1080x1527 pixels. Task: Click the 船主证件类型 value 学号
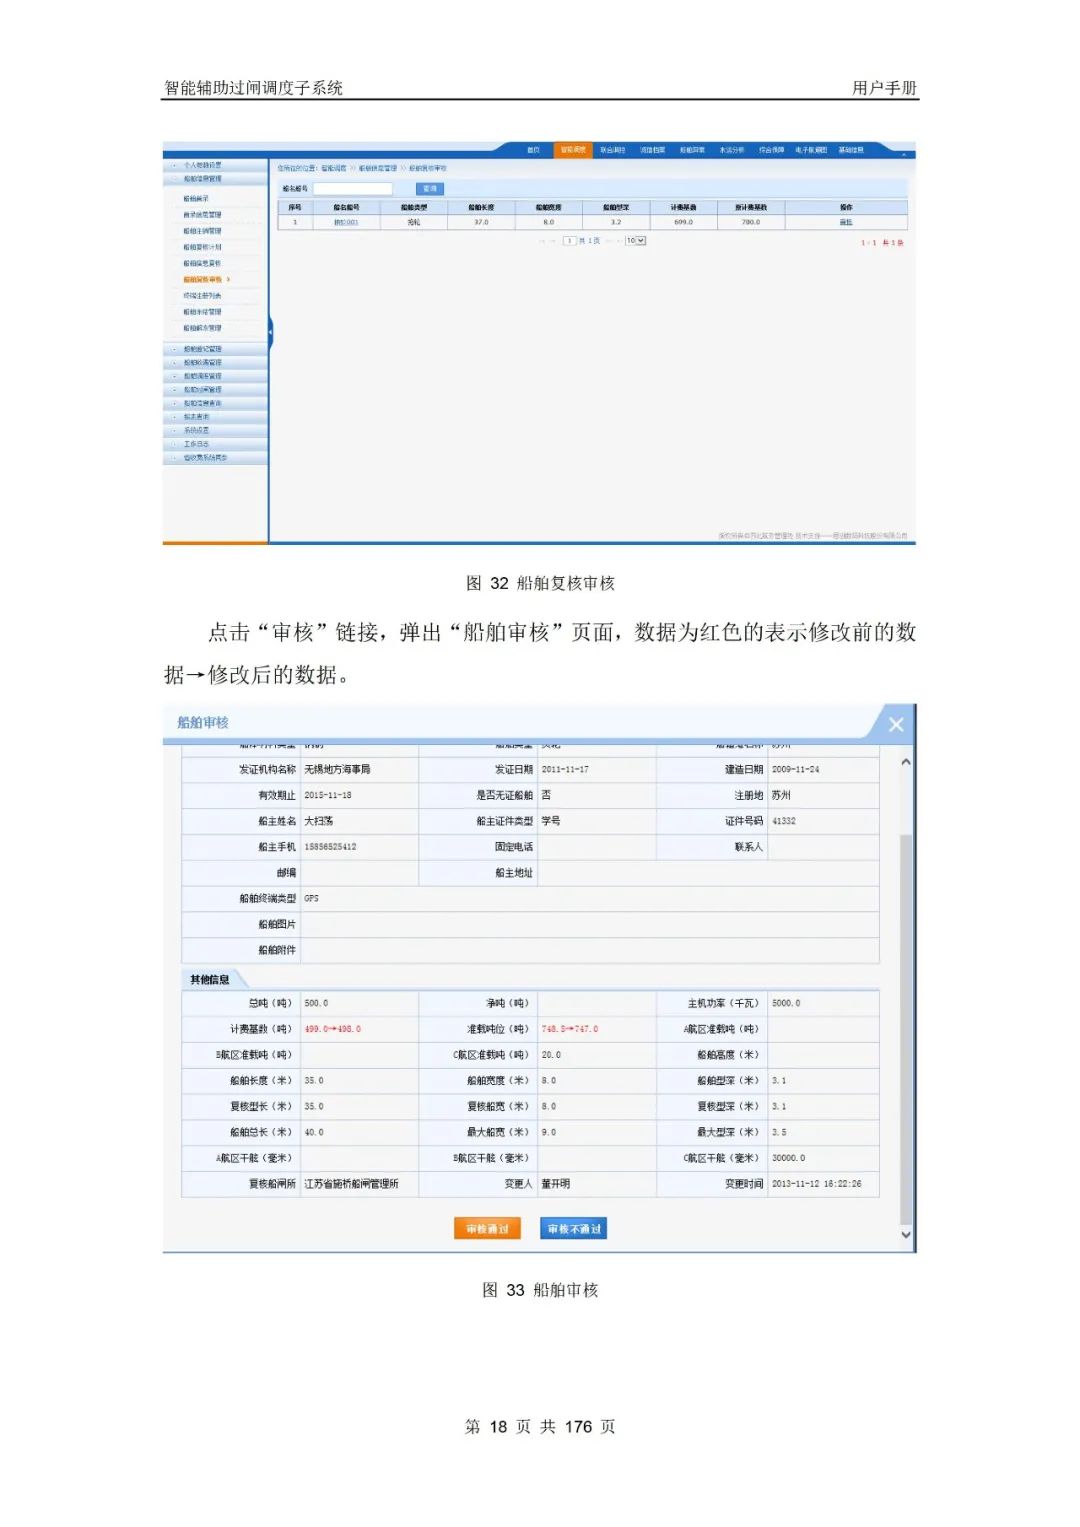(550, 821)
